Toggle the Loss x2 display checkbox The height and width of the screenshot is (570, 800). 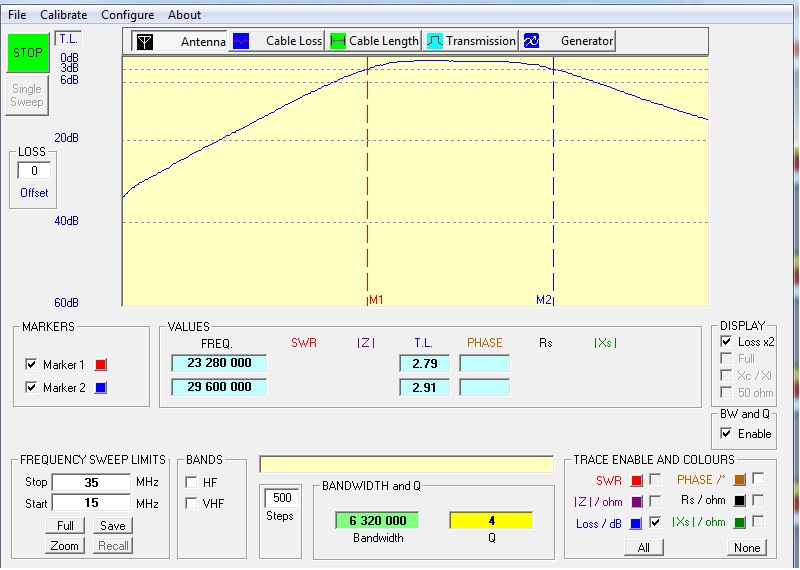726,342
